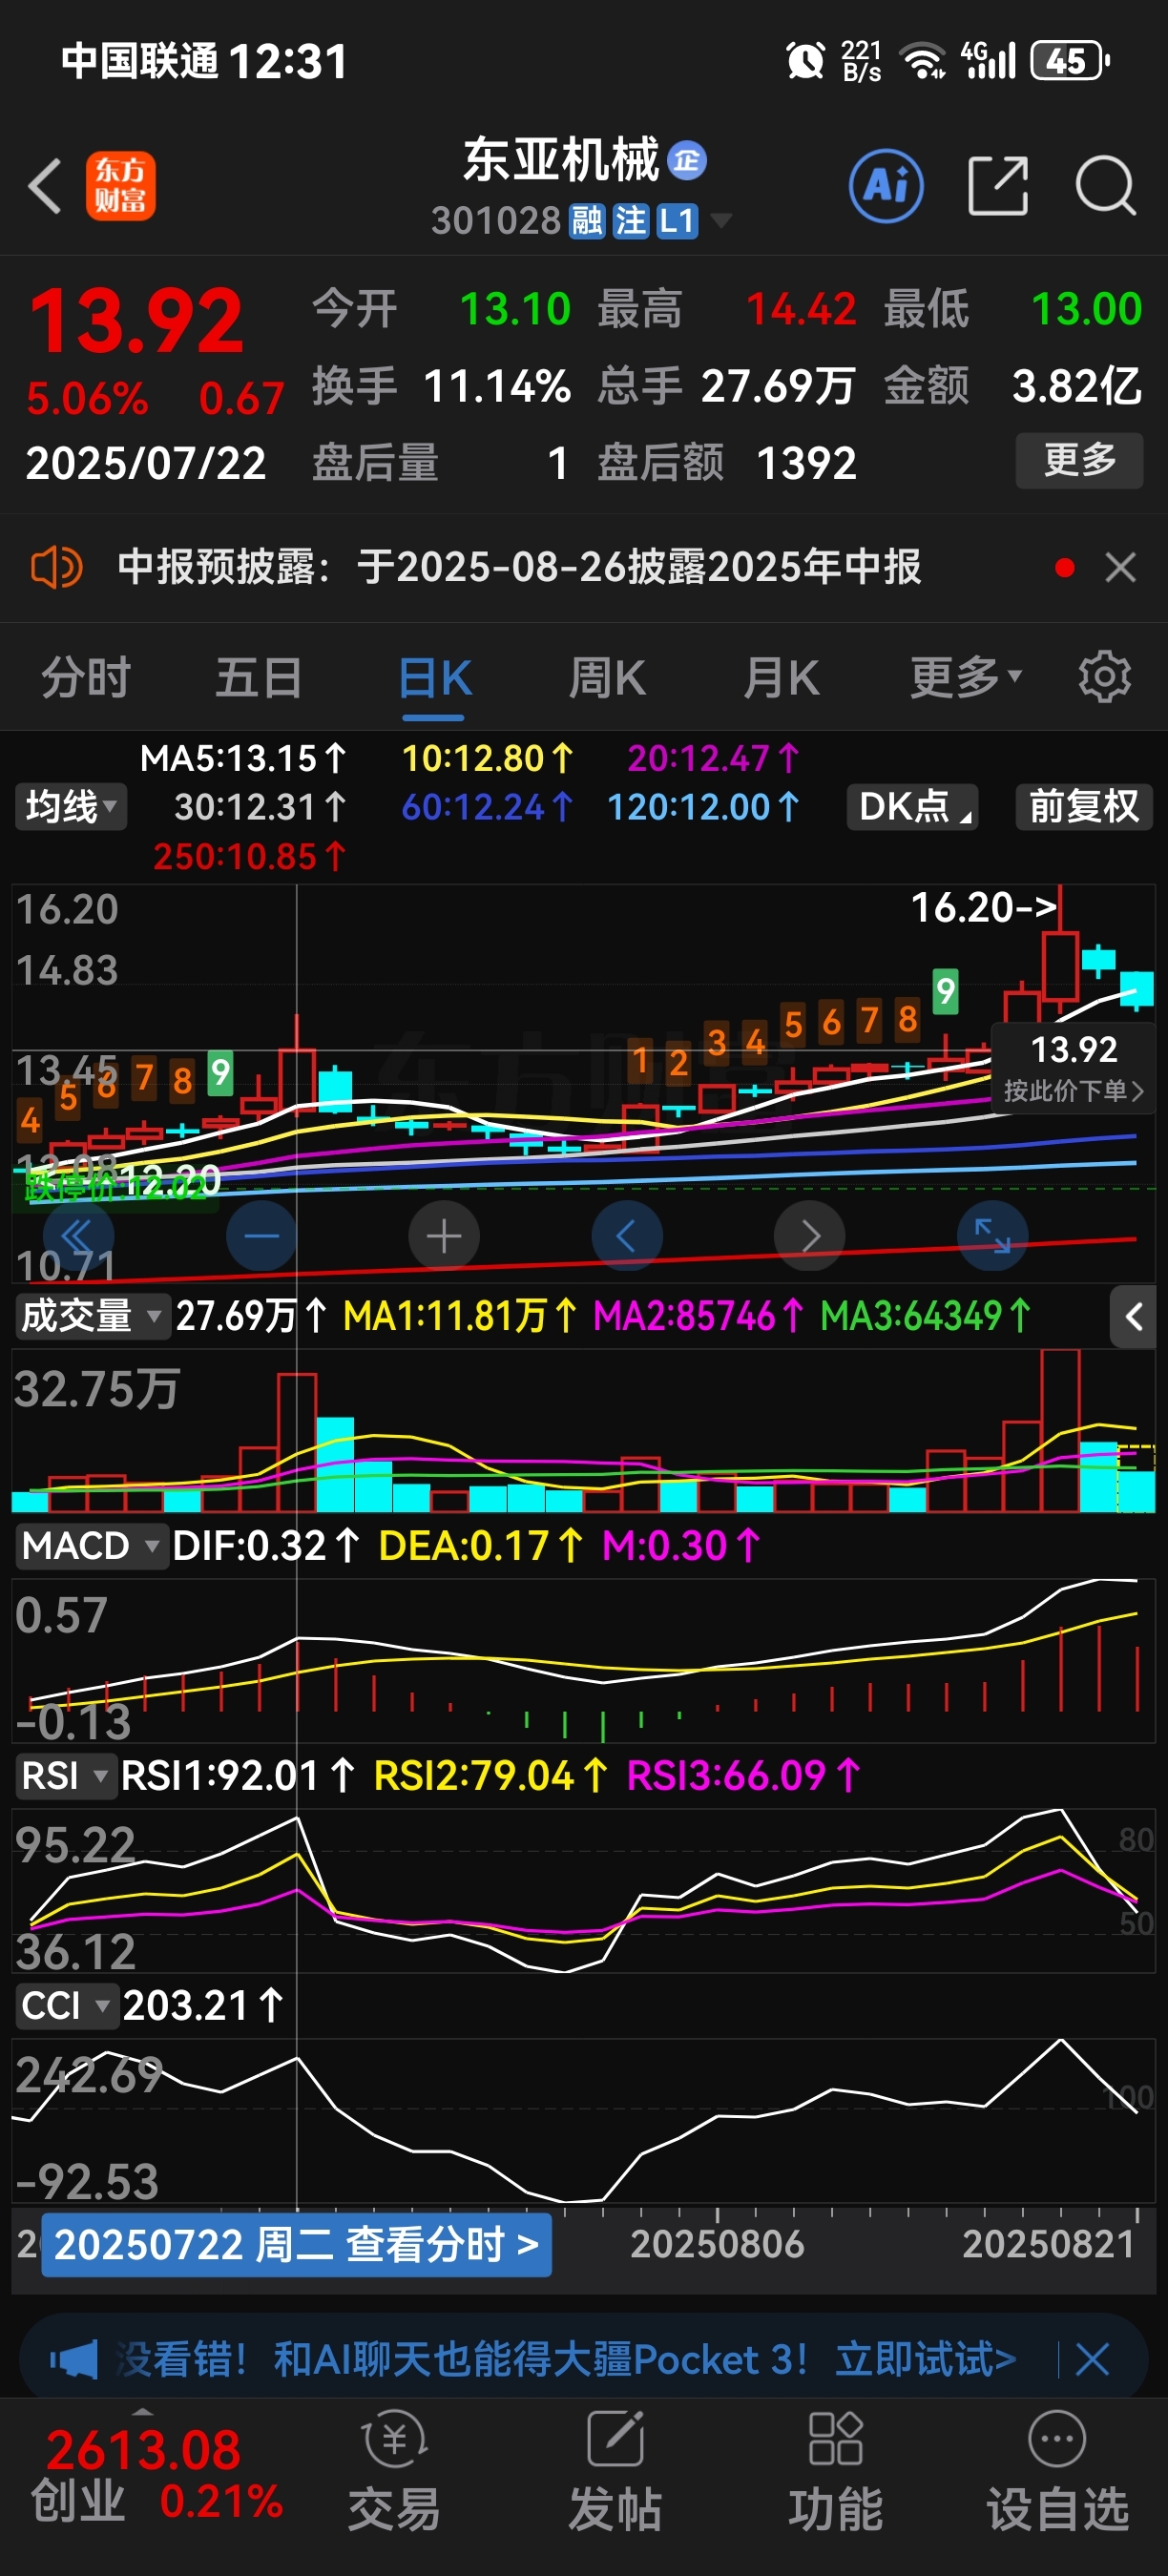Open the 发帖 post tab

coord(615,2470)
